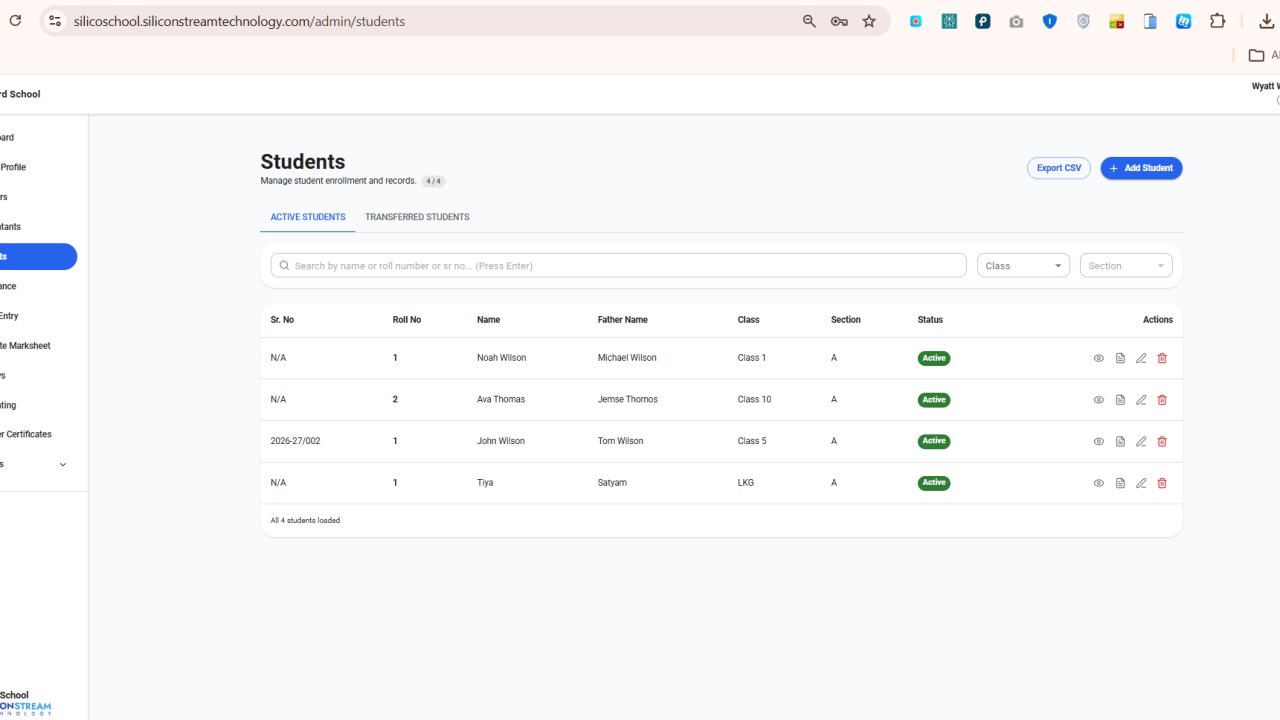Click the name Noah Wilson in the table

501,358
